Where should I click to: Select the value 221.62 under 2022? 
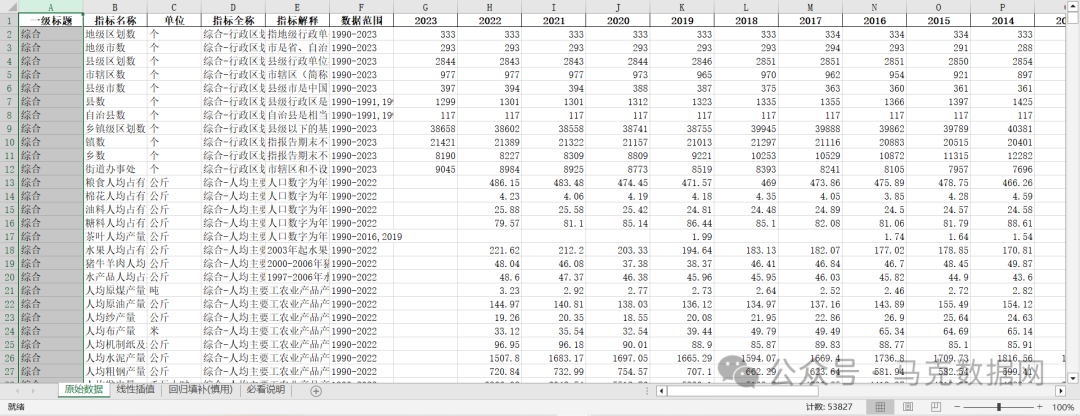pyautogui.click(x=489, y=250)
